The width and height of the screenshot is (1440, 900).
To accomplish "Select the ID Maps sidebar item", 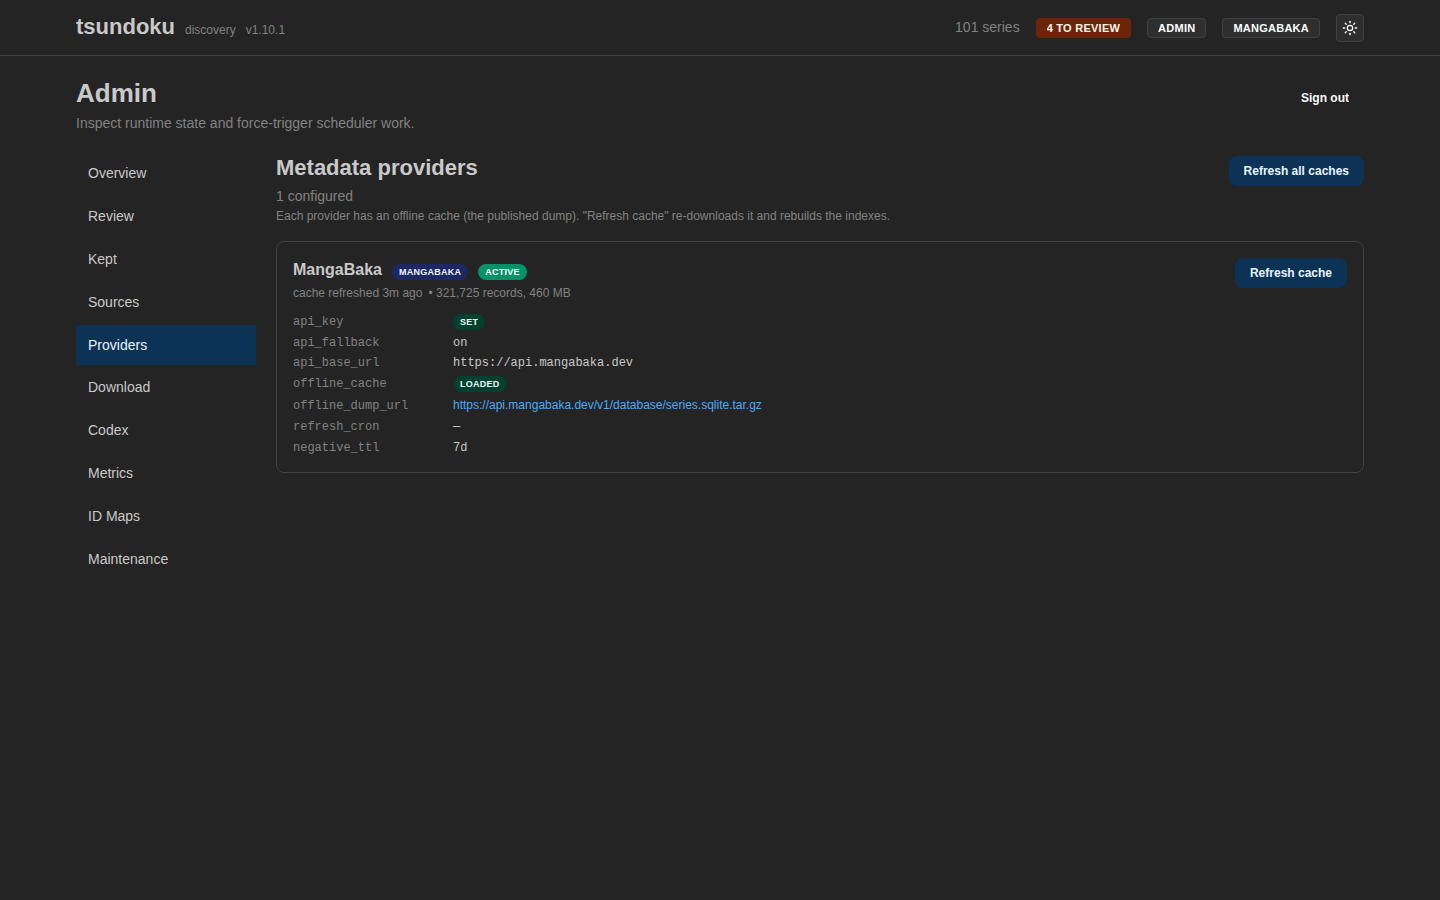I will [x=166, y=516].
